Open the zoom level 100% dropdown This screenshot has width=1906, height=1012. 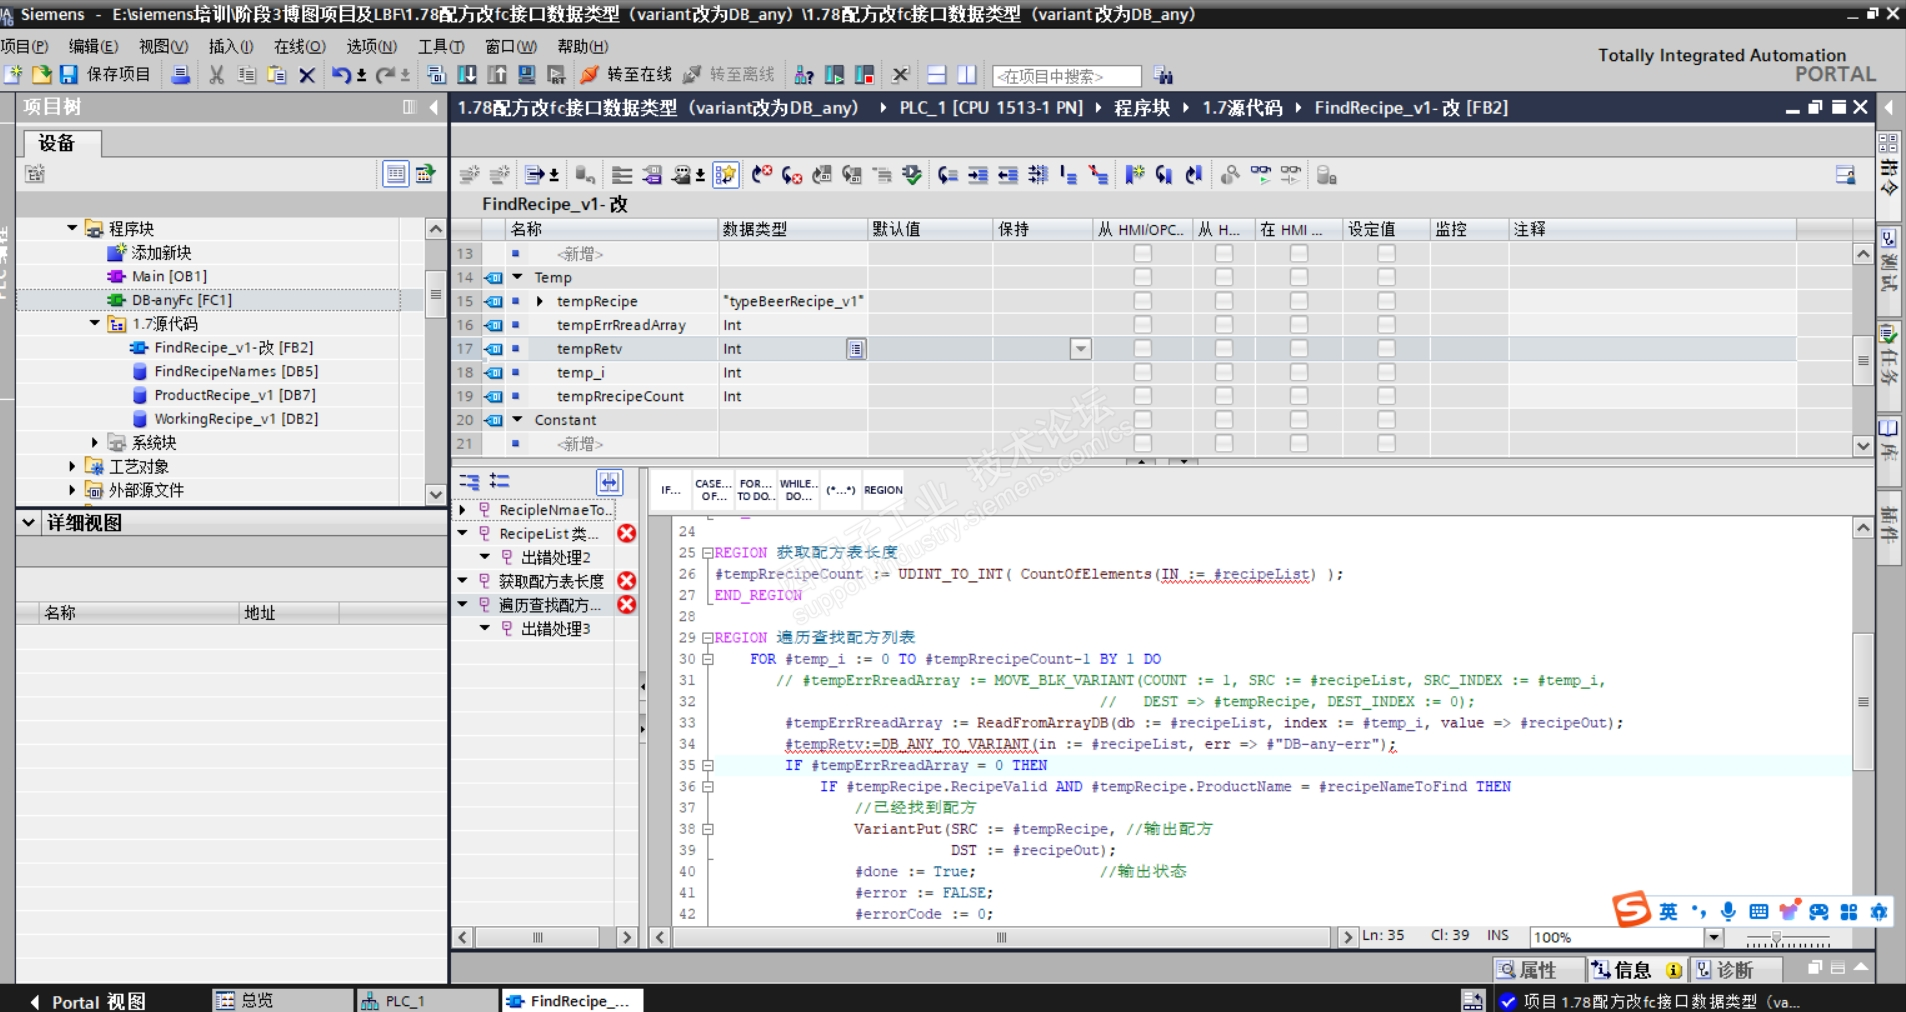coord(1714,937)
